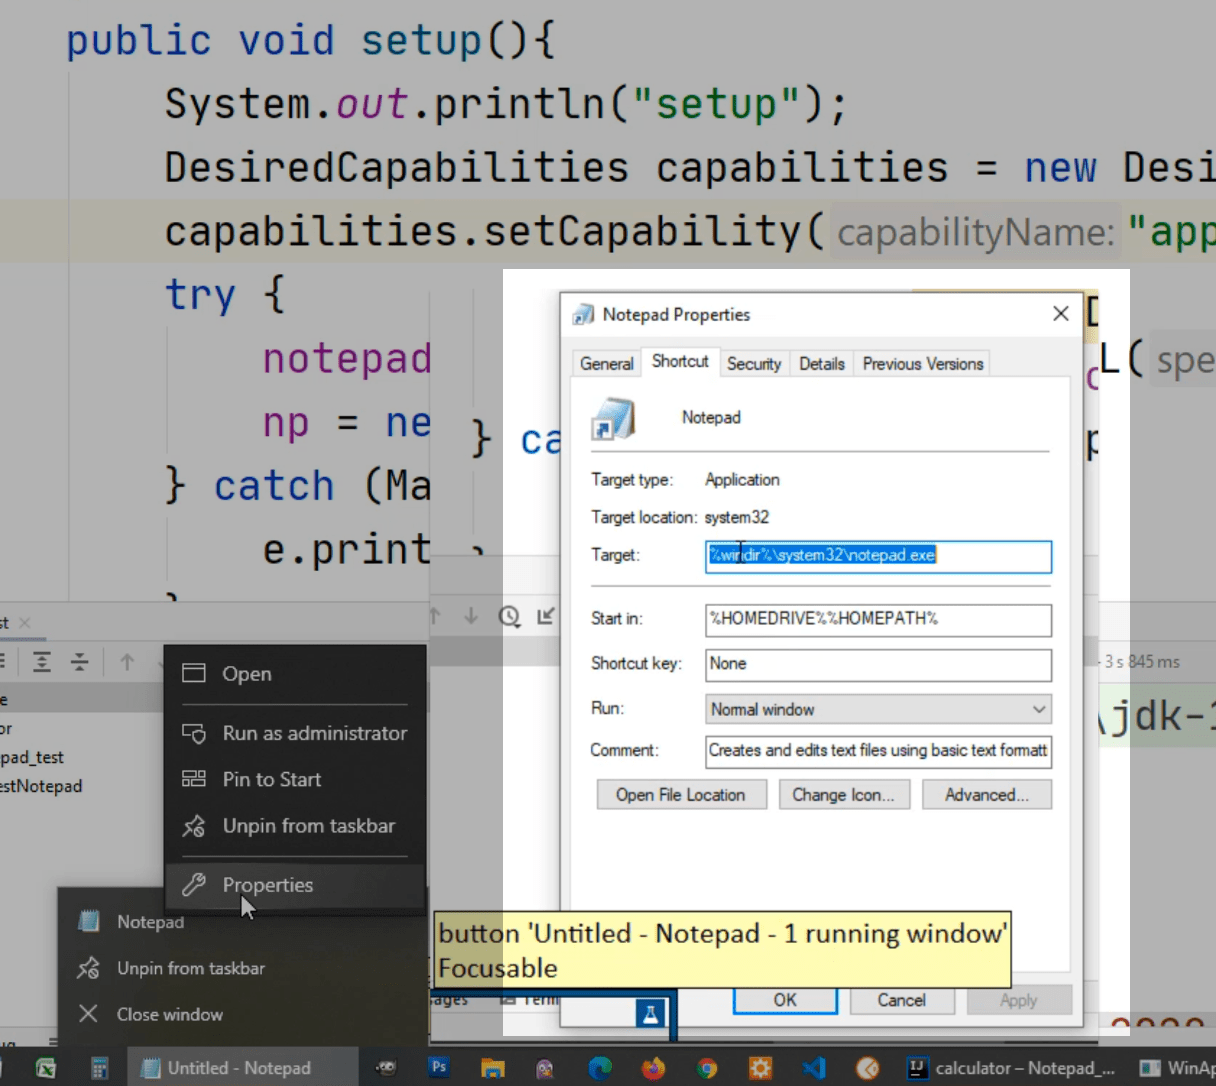Viewport: 1216px width, 1086px height.
Task: Click the orange gear taskbar icon
Action: 760,1068
